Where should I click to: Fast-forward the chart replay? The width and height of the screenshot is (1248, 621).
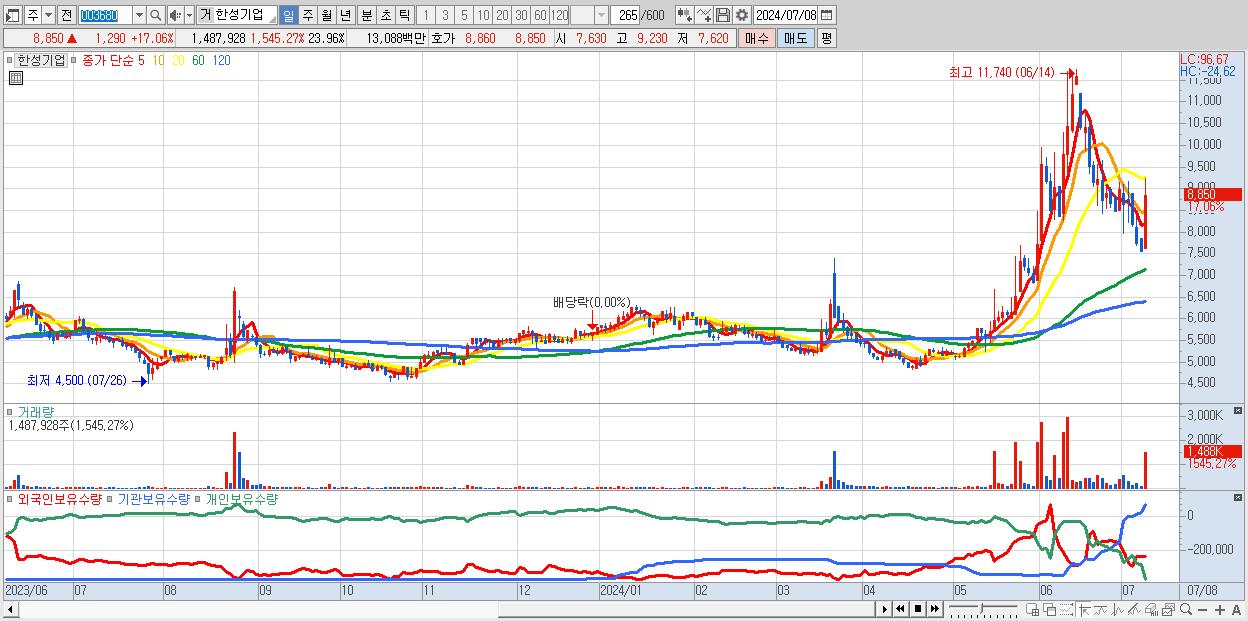coord(934,609)
